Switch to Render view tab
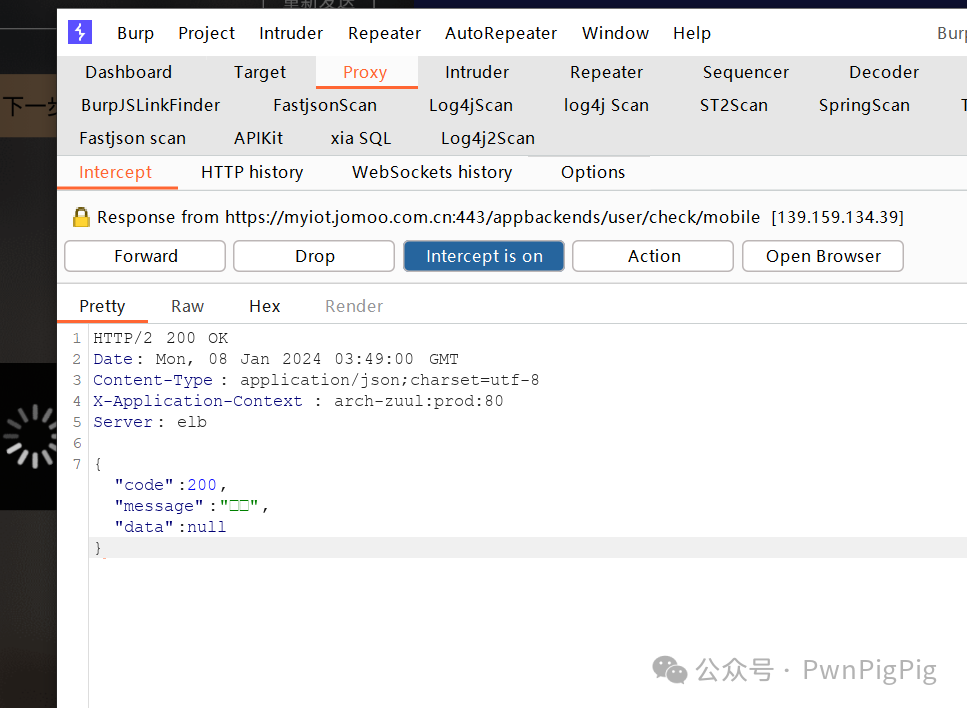Viewport: 967px width, 708px height. point(354,307)
